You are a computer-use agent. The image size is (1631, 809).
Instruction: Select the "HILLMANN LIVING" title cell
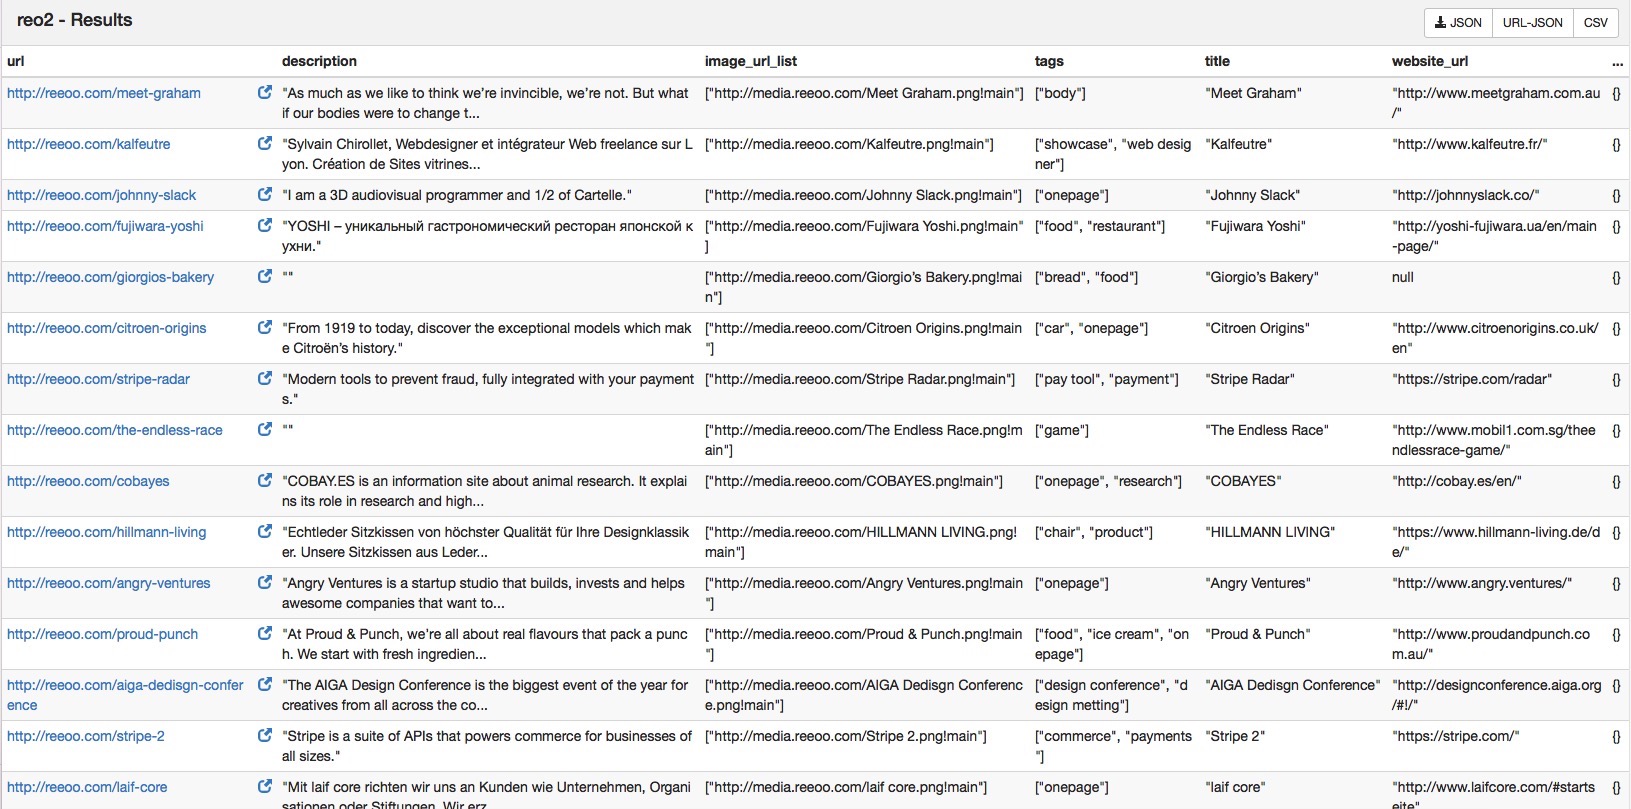[1270, 532]
